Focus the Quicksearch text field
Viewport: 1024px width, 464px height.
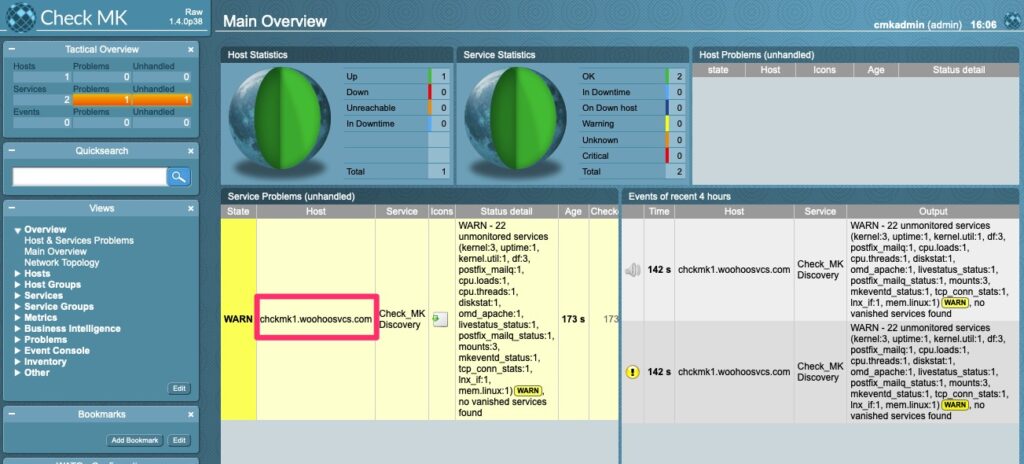90,177
